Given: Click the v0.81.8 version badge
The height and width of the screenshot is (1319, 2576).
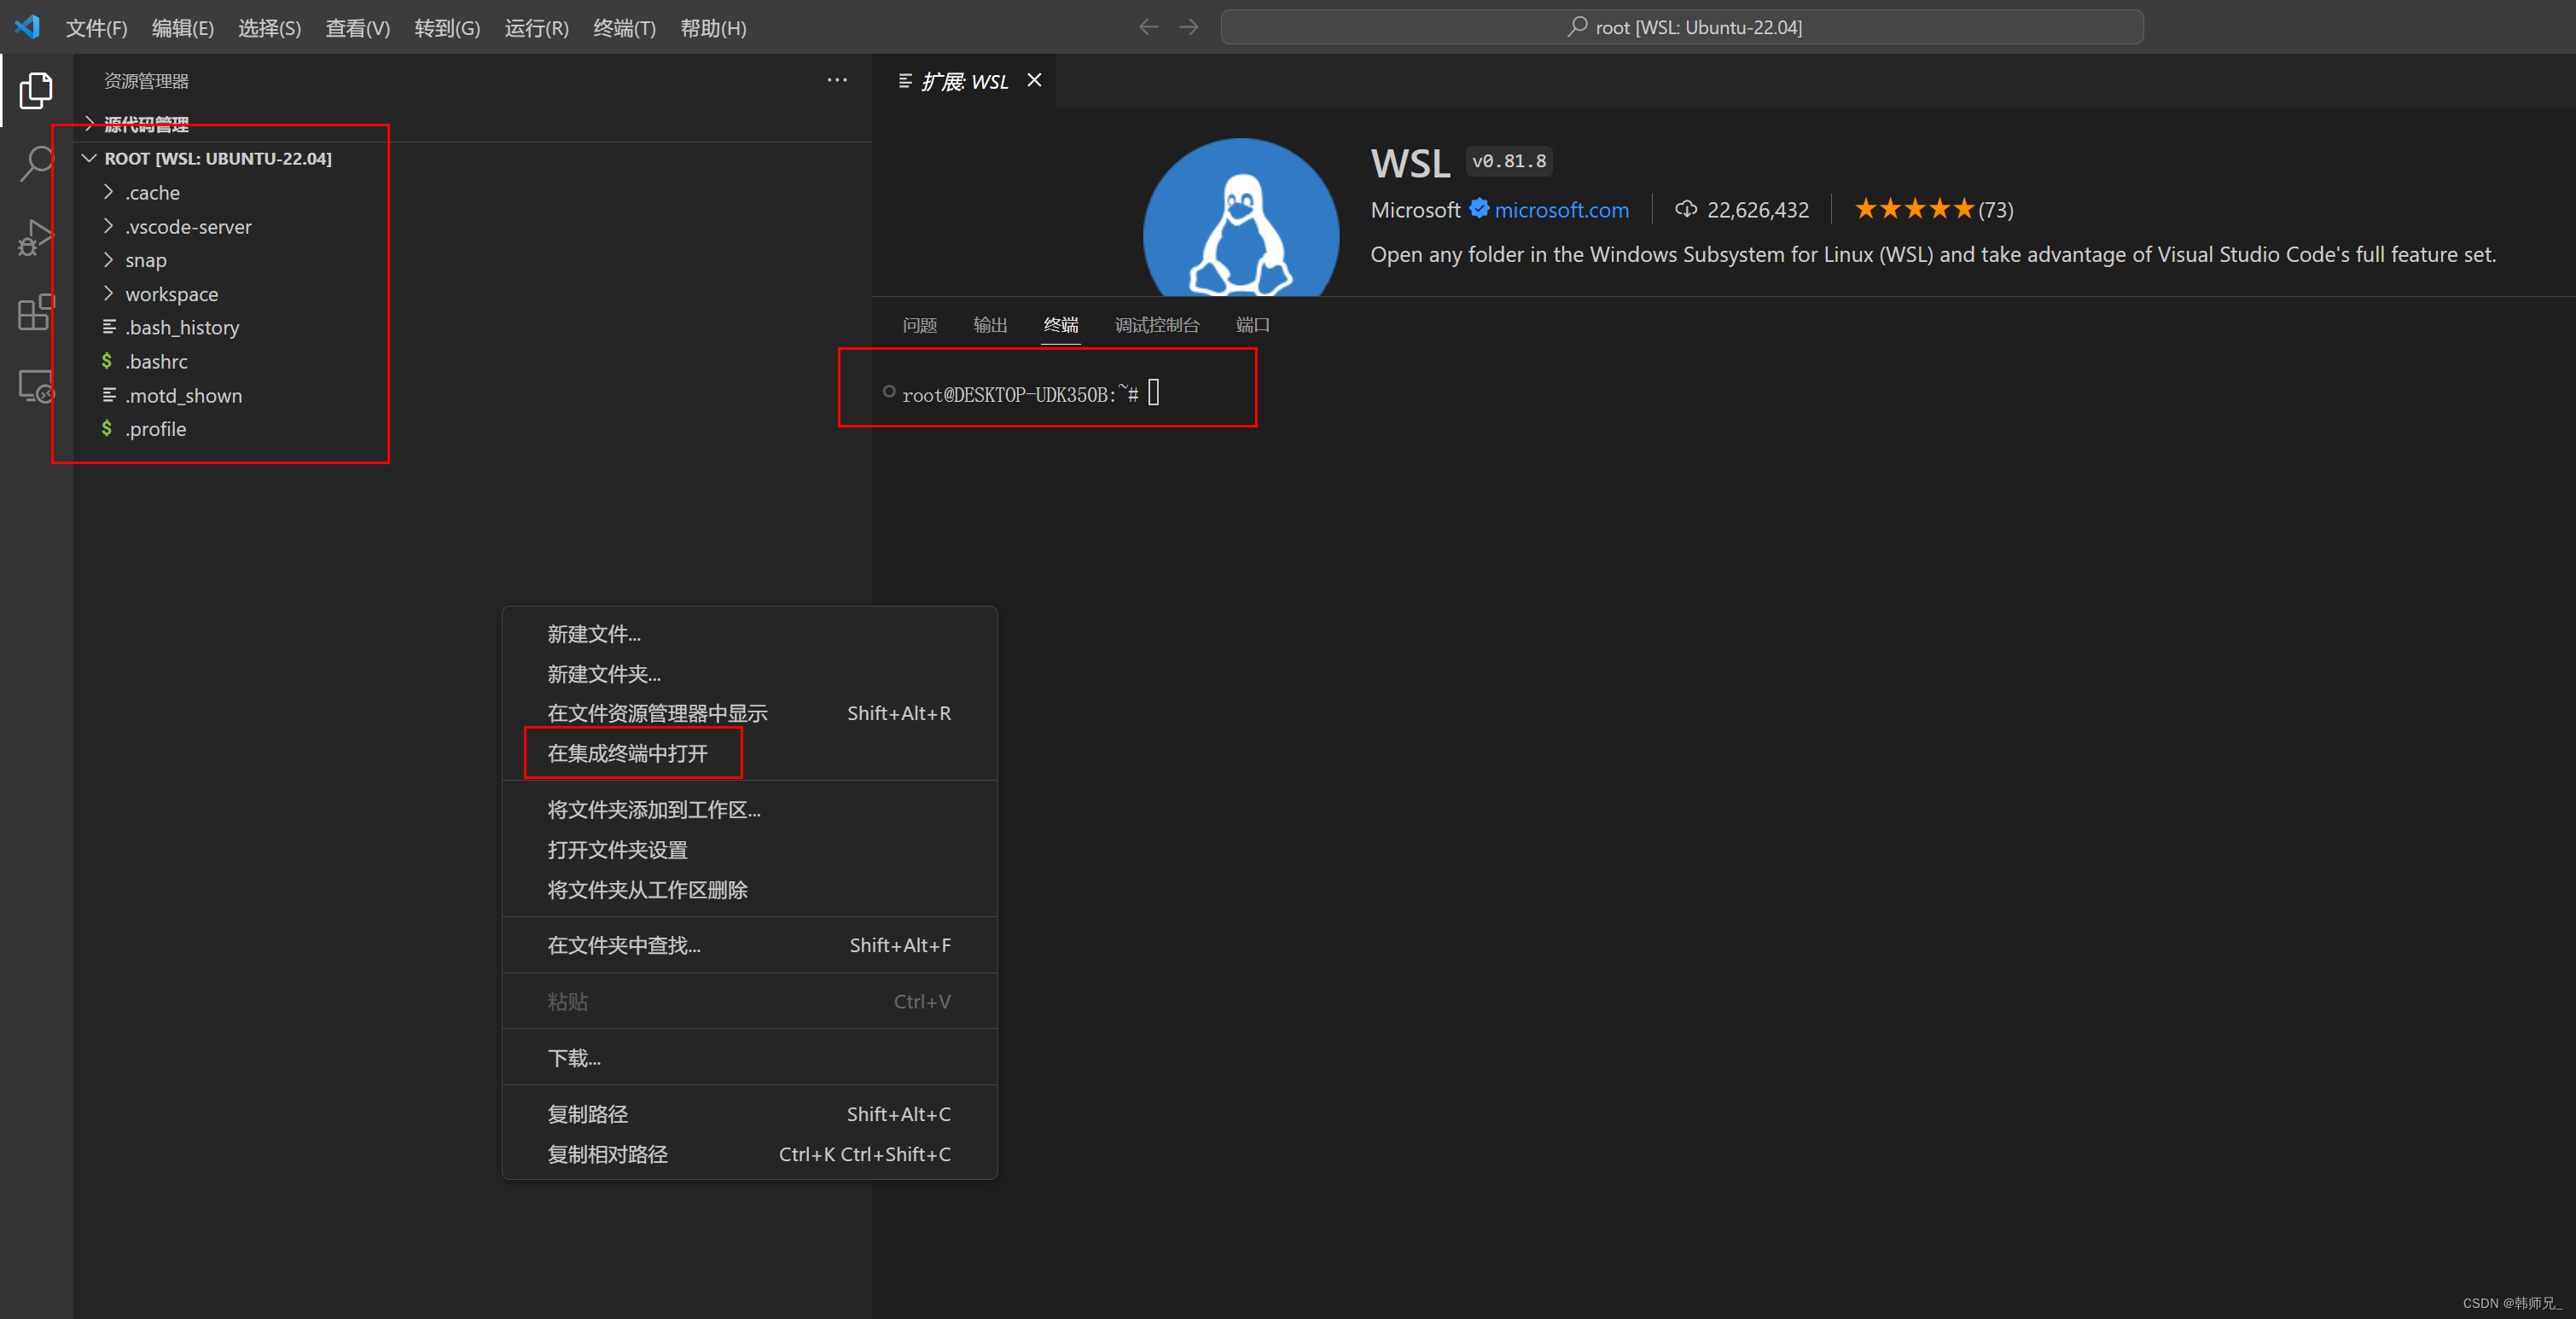Looking at the screenshot, I should tap(1509, 161).
